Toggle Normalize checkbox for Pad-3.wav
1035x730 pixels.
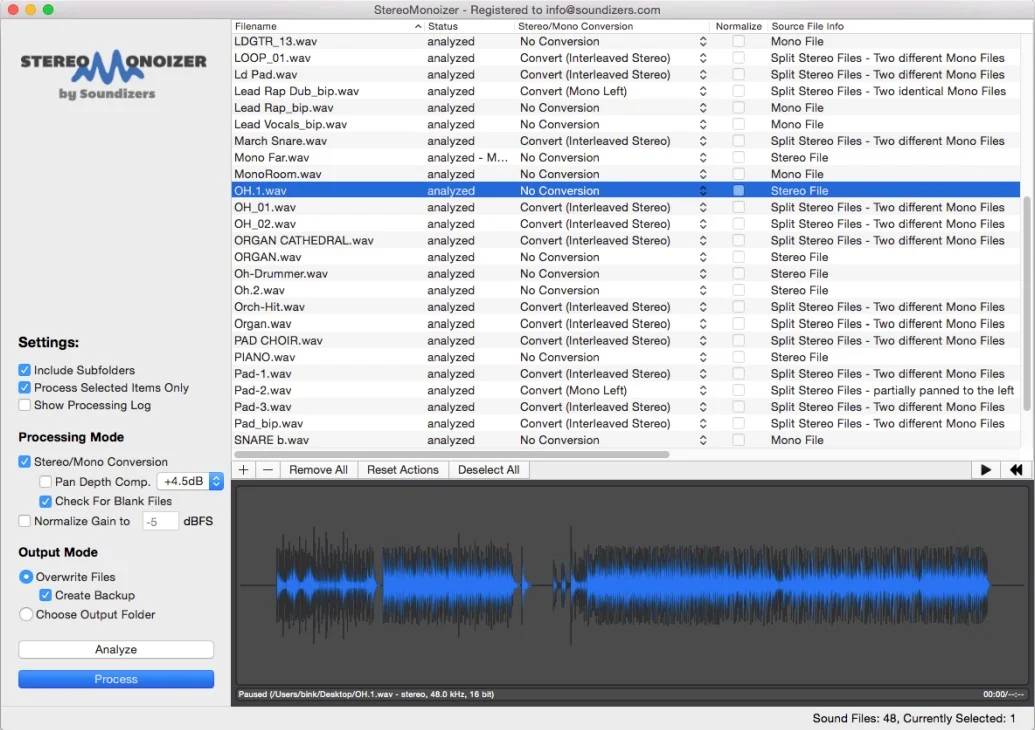click(x=739, y=407)
